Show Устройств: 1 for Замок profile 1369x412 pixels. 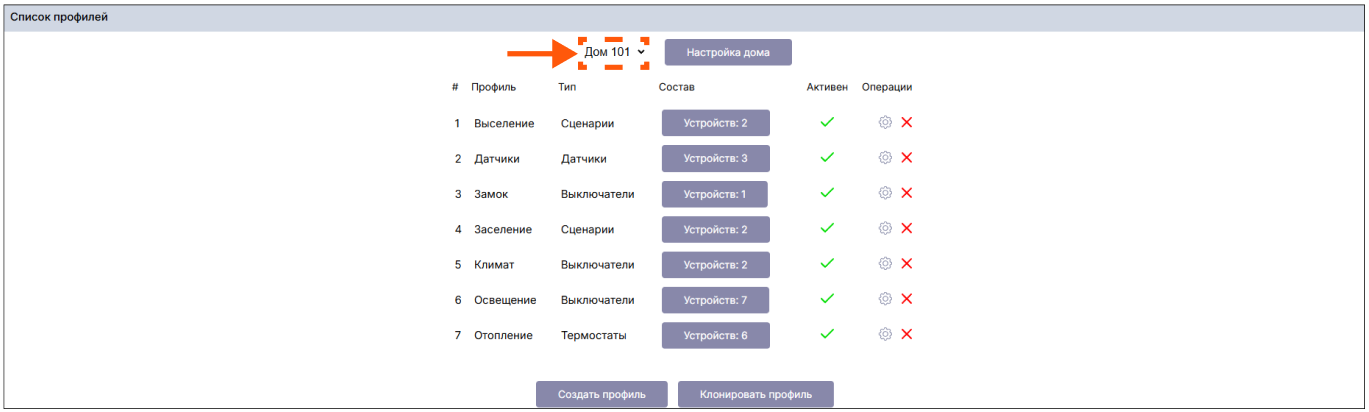pos(715,194)
